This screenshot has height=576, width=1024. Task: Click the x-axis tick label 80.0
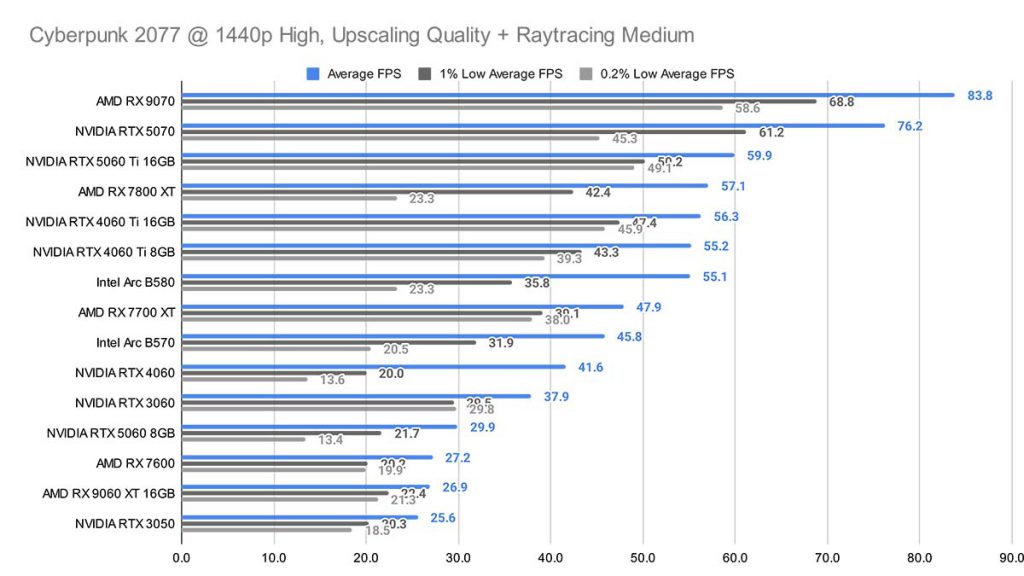click(x=920, y=558)
